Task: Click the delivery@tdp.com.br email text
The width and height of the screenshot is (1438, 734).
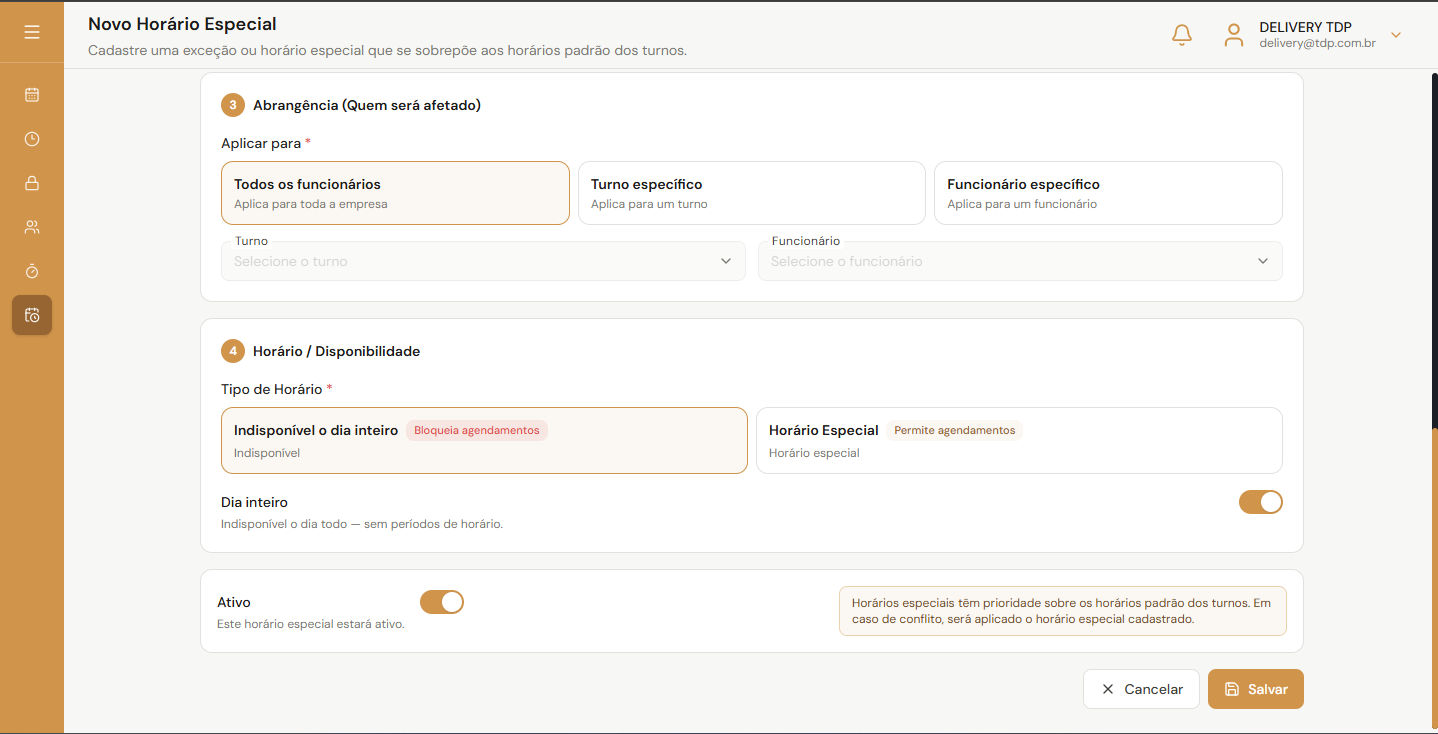Action: coord(1317,44)
